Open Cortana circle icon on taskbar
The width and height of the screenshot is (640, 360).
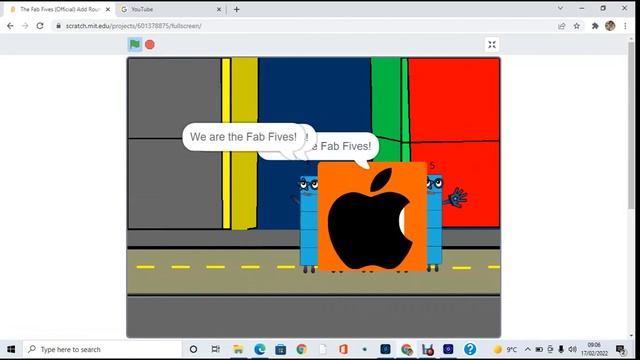tap(193, 349)
